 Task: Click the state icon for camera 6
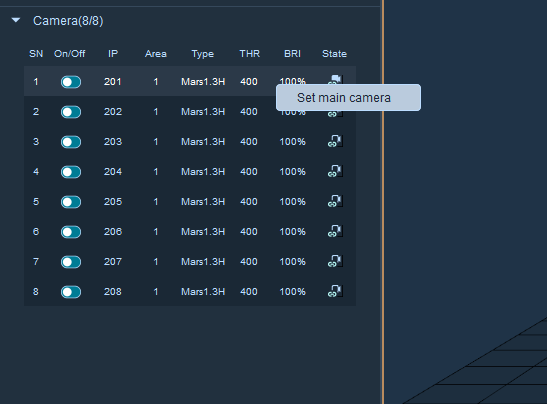(x=335, y=231)
